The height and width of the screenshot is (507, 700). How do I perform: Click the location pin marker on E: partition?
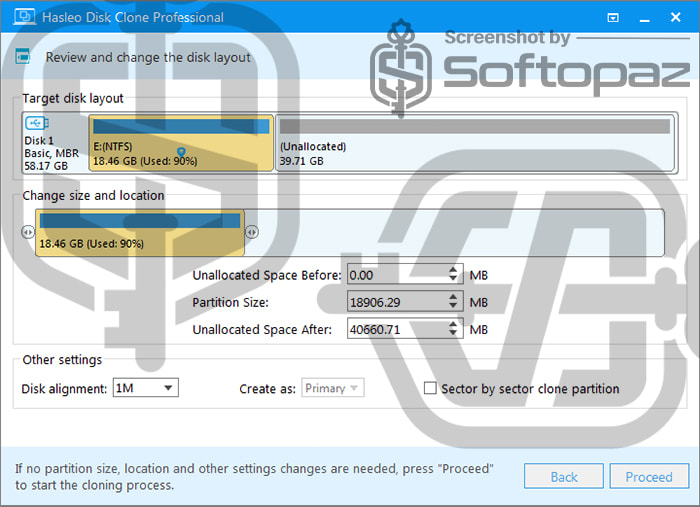(181, 153)
